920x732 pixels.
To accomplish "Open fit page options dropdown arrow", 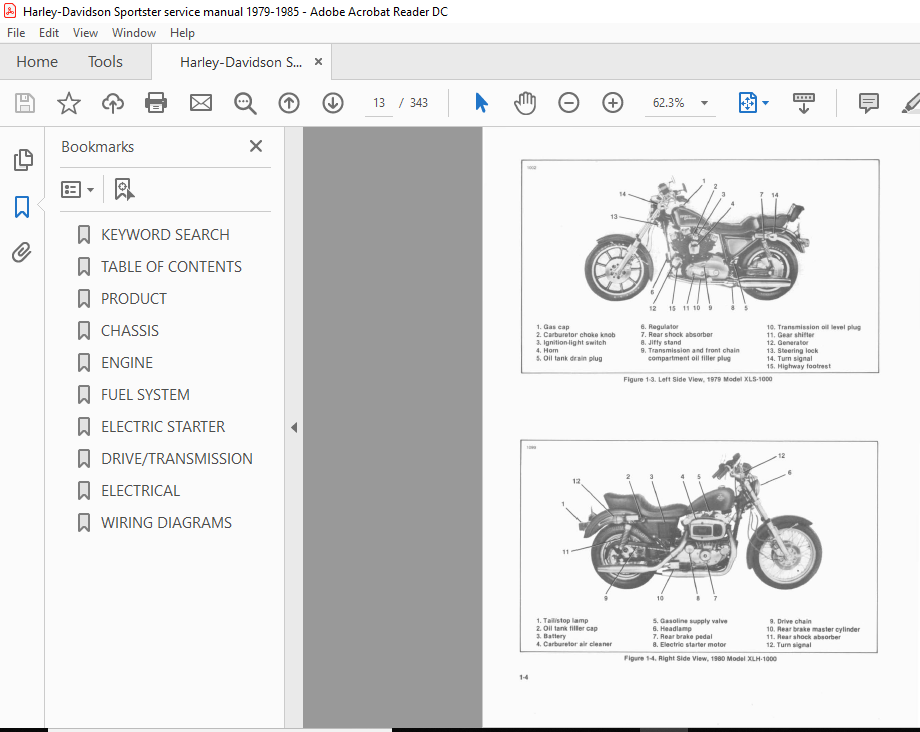I will (766, 103).
